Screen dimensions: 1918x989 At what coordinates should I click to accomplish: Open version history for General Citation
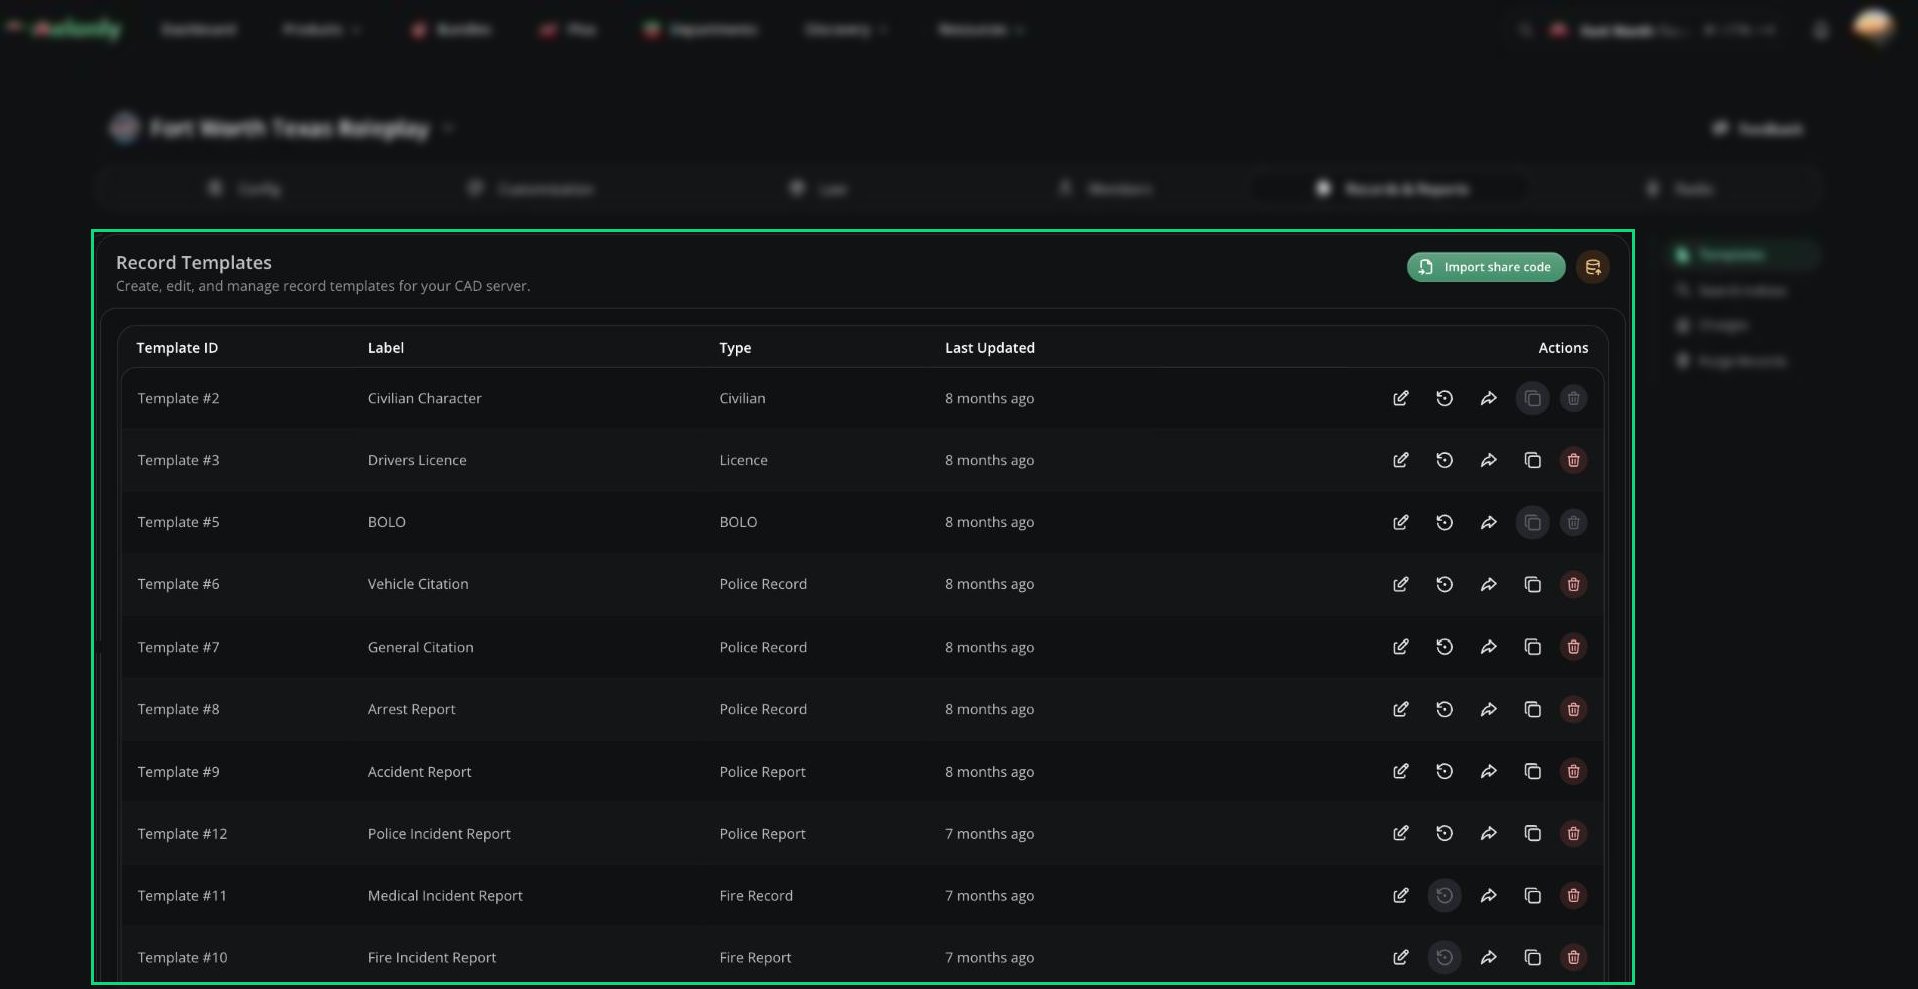(1445, 647)
